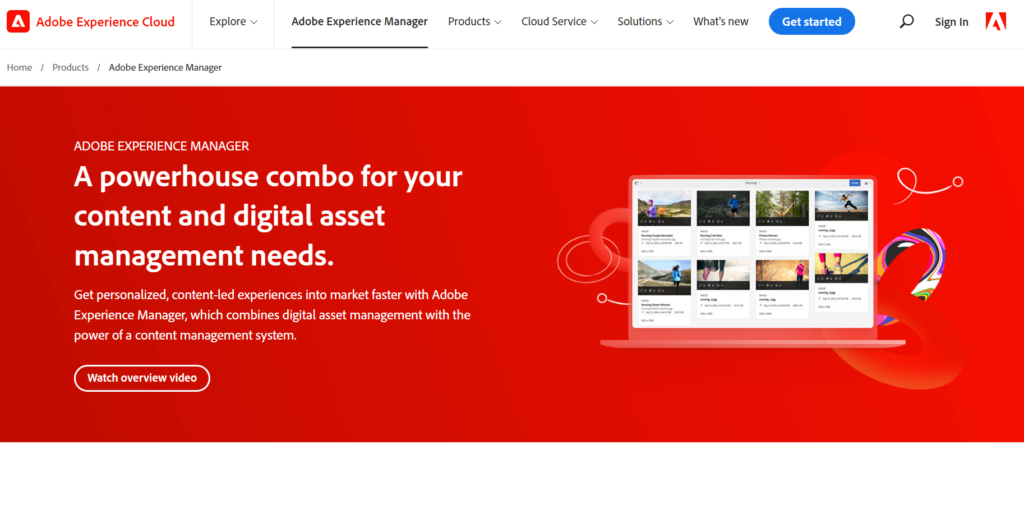The height and width of the screenshot is (513, 1024).
Task: Click the Sign In link
Action: pyautogui.click(x=951, y=22)
